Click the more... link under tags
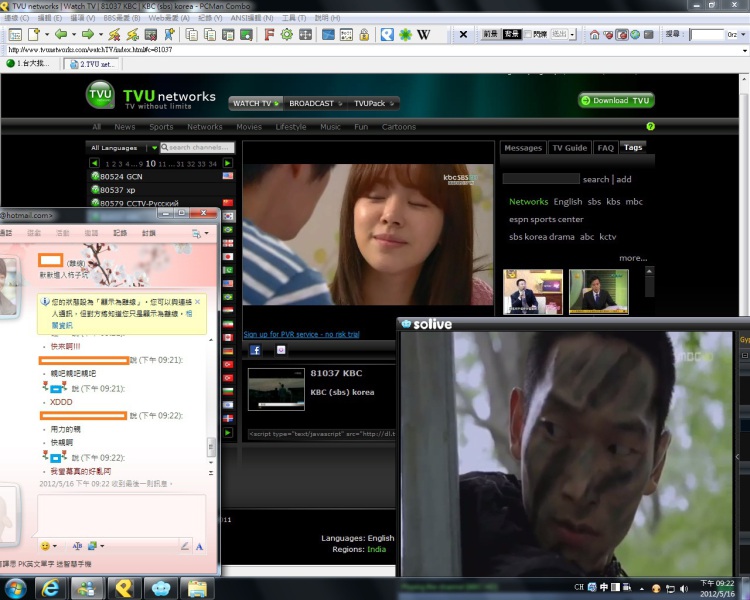This screenshot has width=750, height=600. pos(633,258)
